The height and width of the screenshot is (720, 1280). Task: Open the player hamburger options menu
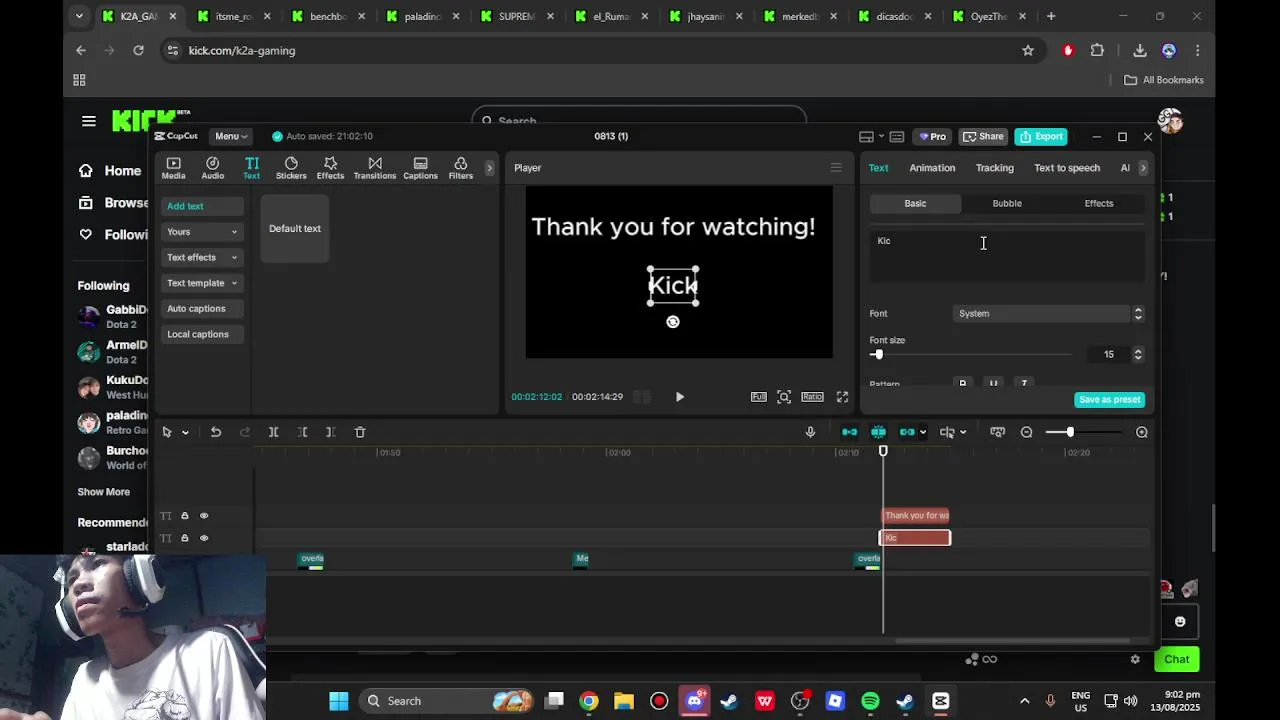click(x=836, y=168)
